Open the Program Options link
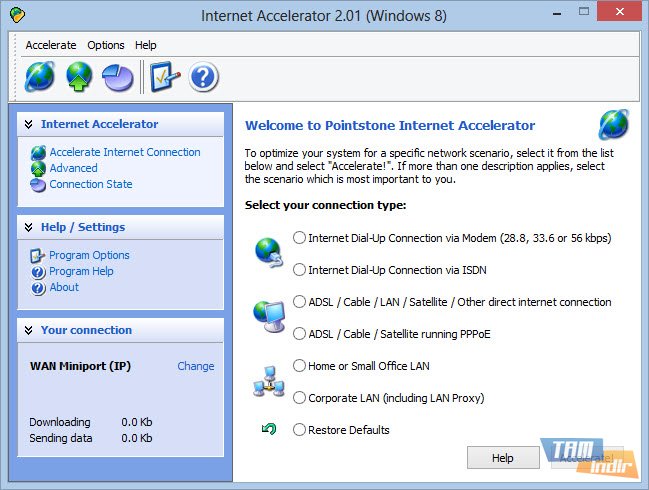 (x=89, y=255)
